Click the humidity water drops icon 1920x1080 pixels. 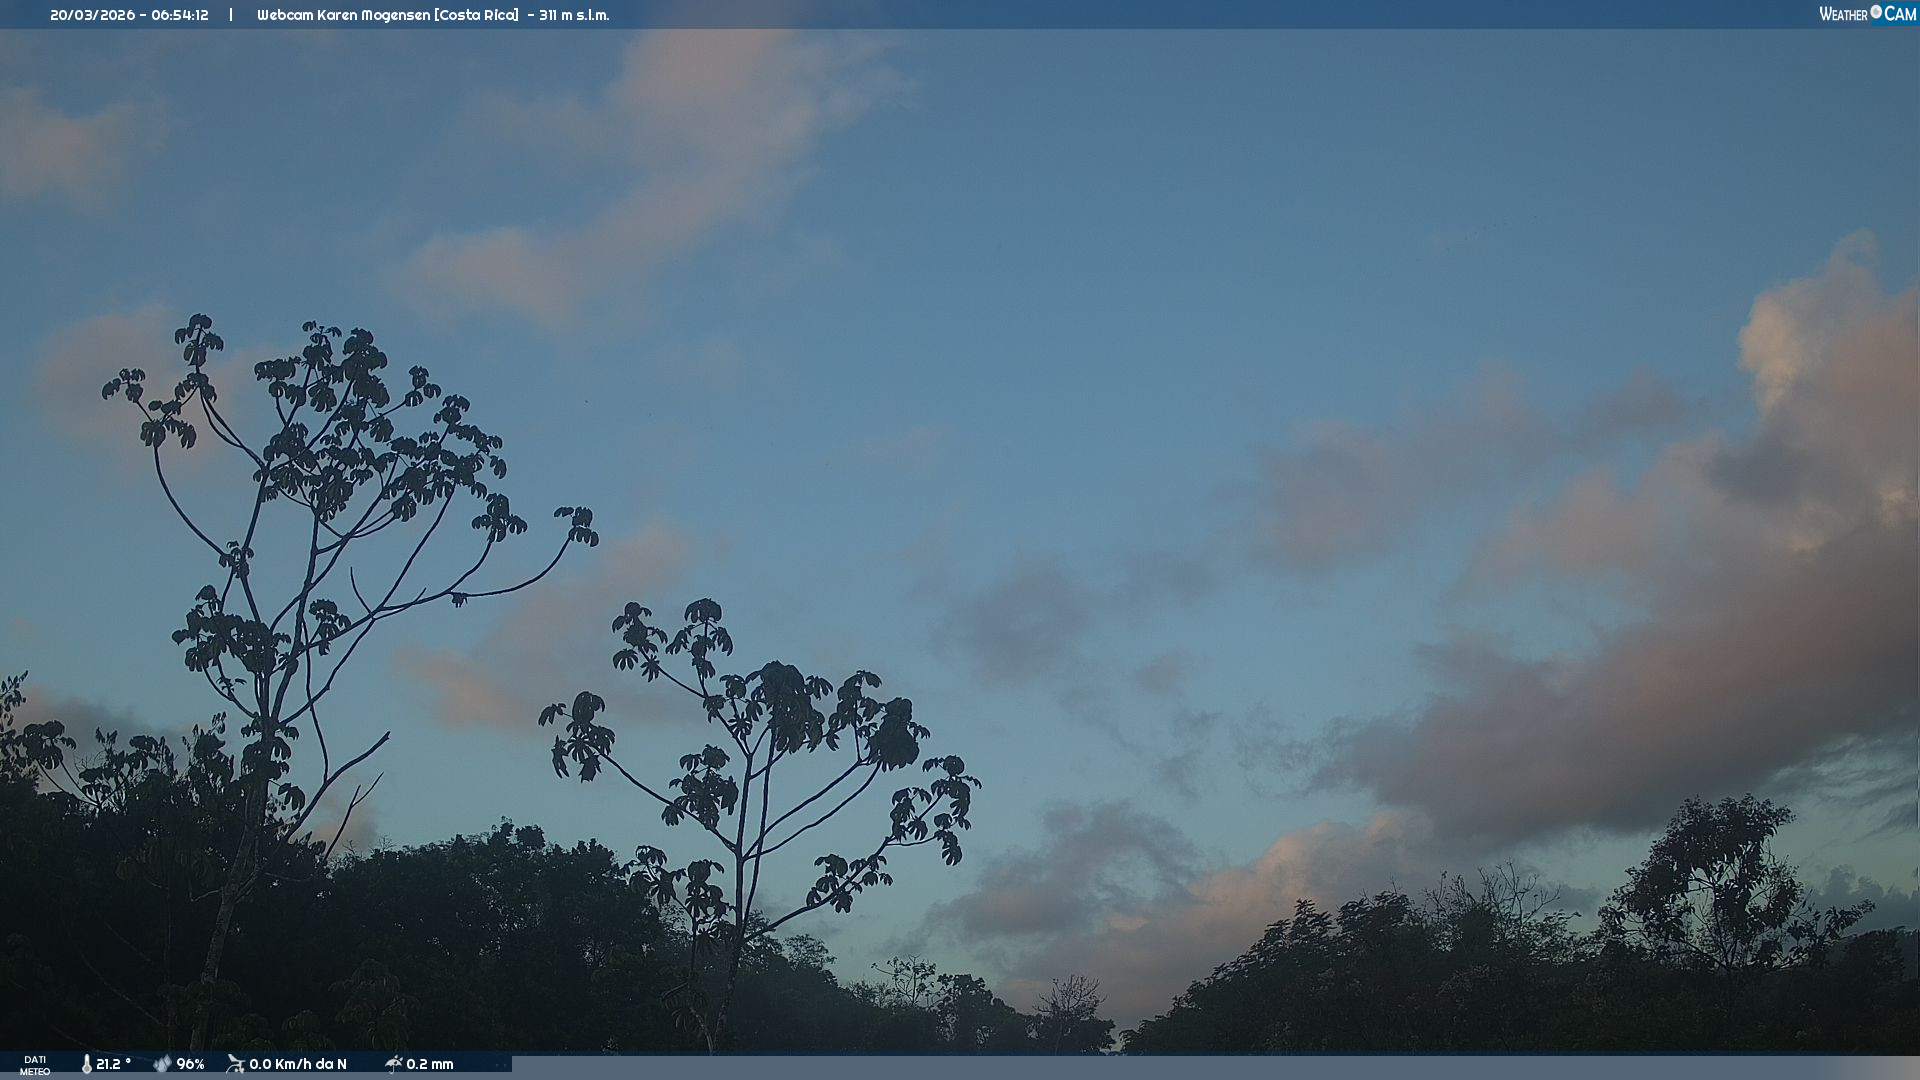[162, 1064]
